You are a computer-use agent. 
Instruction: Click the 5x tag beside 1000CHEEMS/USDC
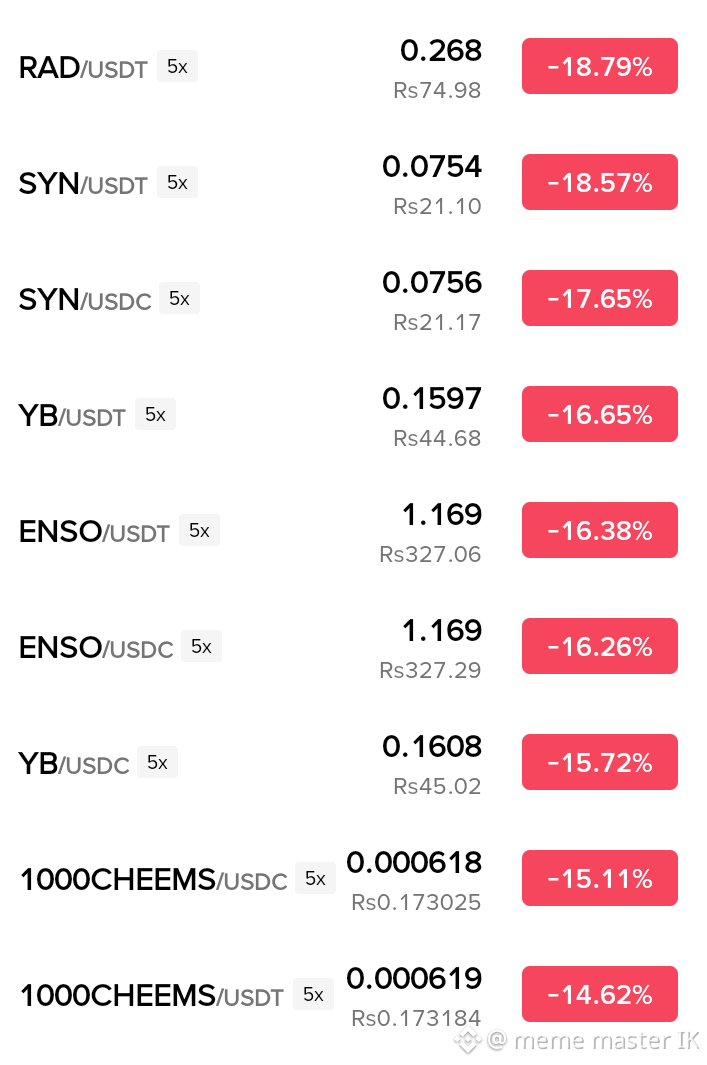point(315,878)
